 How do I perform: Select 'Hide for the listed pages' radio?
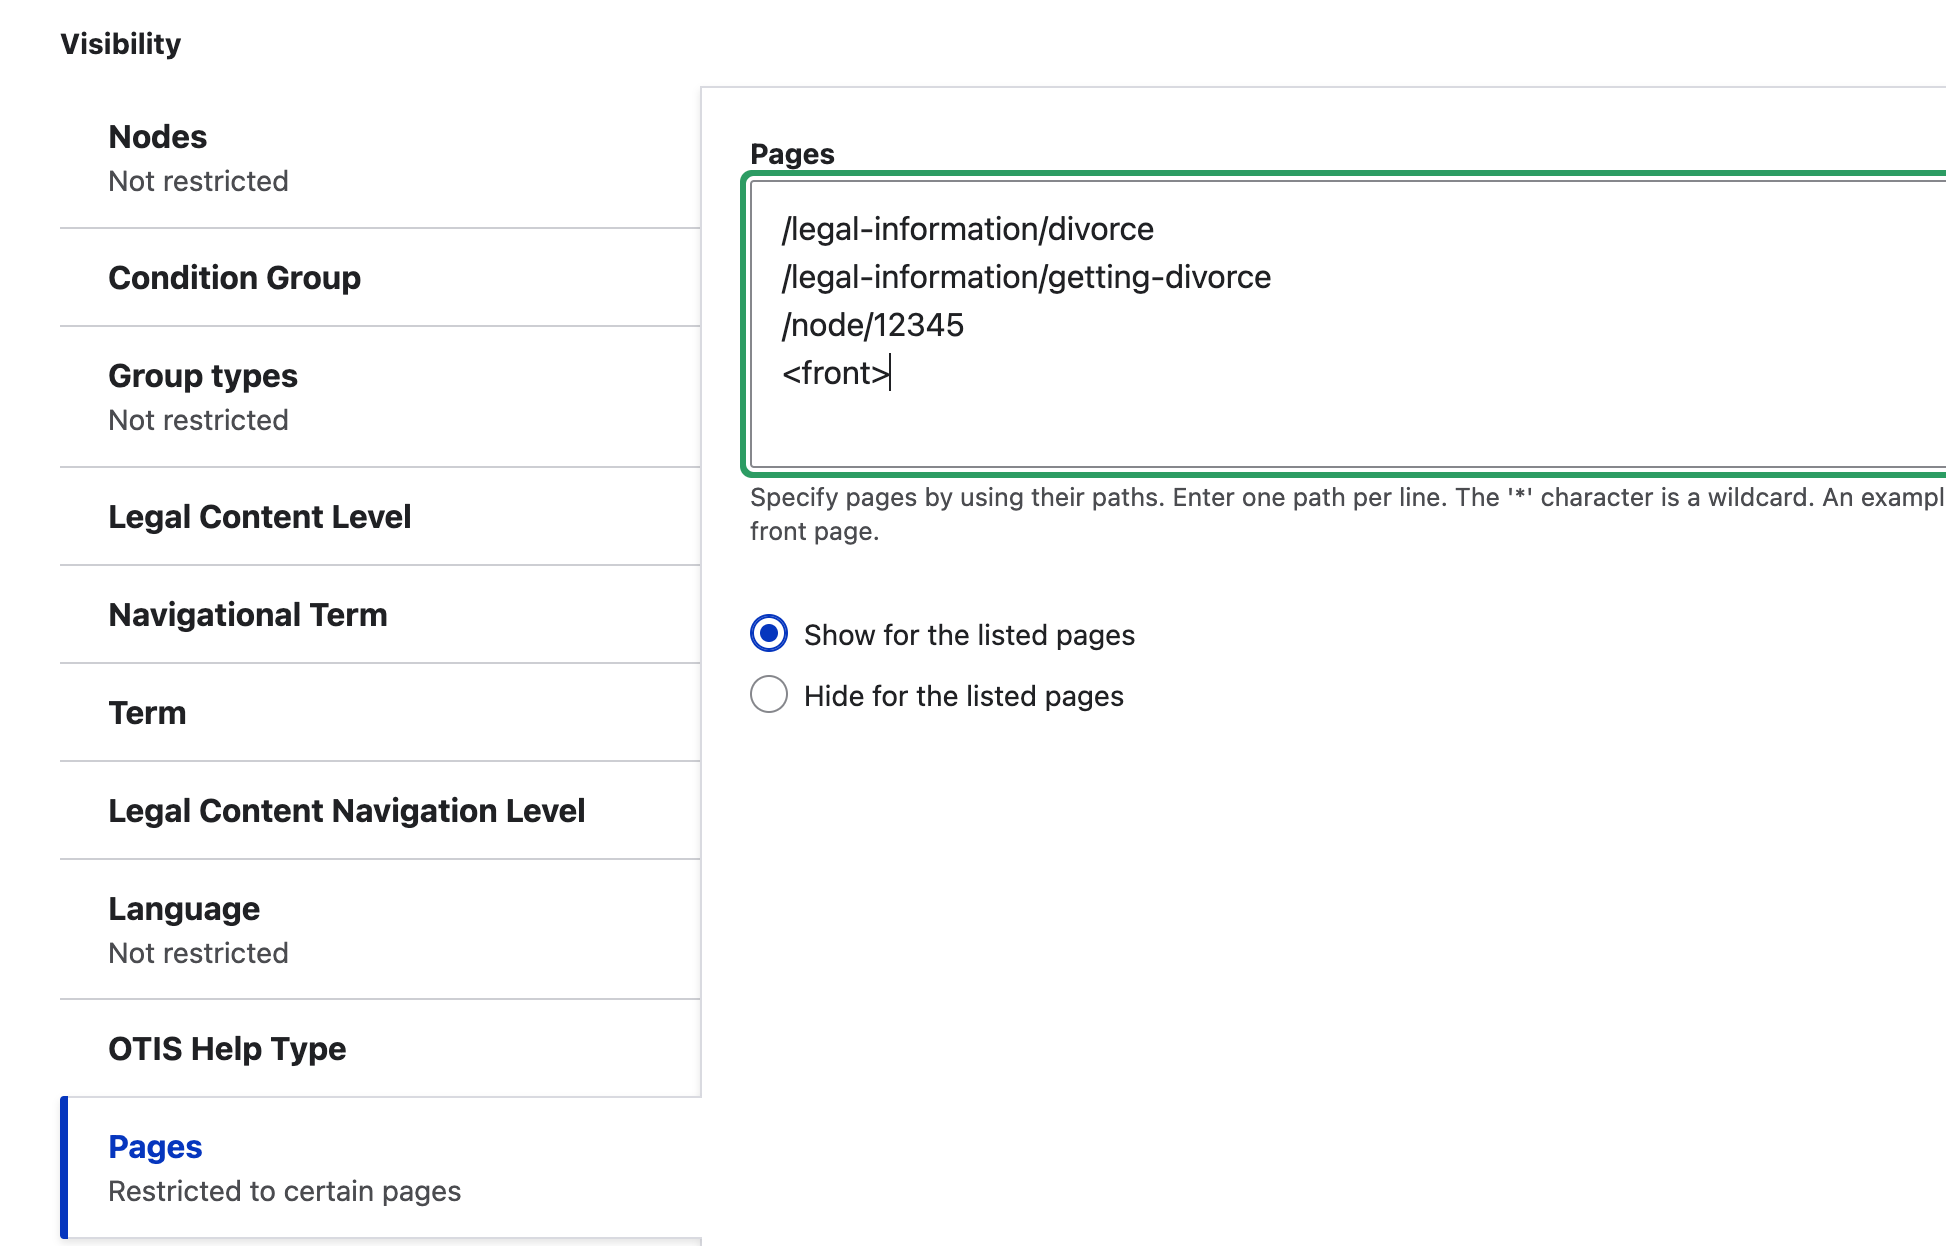coord(769,694)
